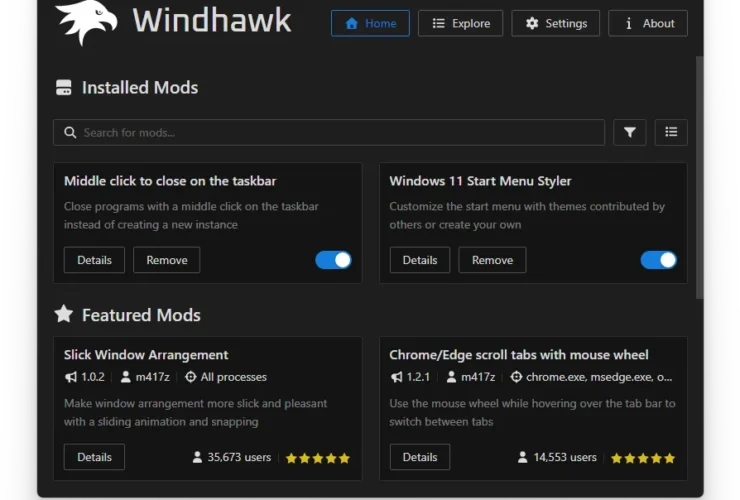Click star rating of Chrome/Edge scroll tabs
Image resolution: width=740 pixels, height=500 pixels.
point(643,458)
